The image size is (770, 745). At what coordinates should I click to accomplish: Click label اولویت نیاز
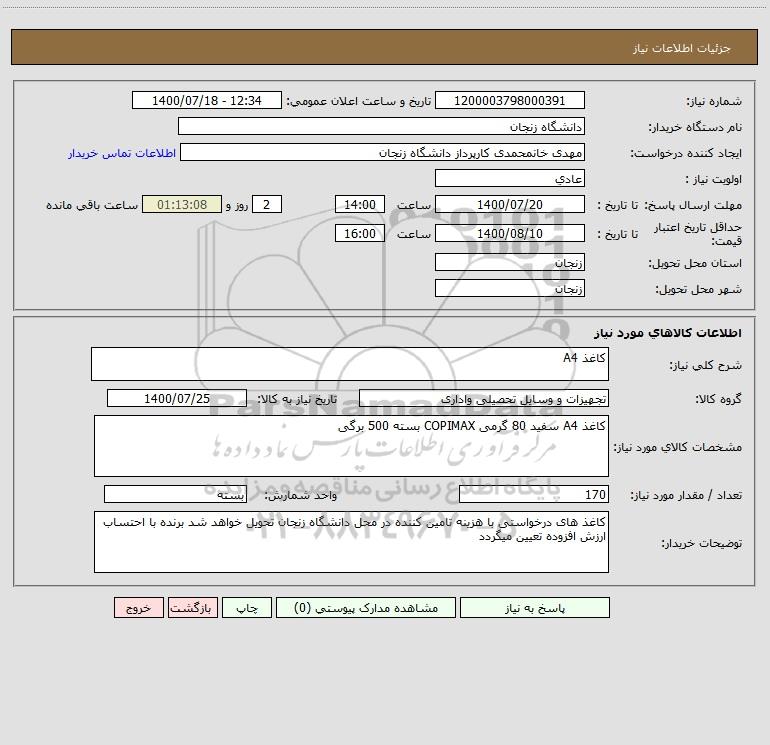click(x=714, y=179)
